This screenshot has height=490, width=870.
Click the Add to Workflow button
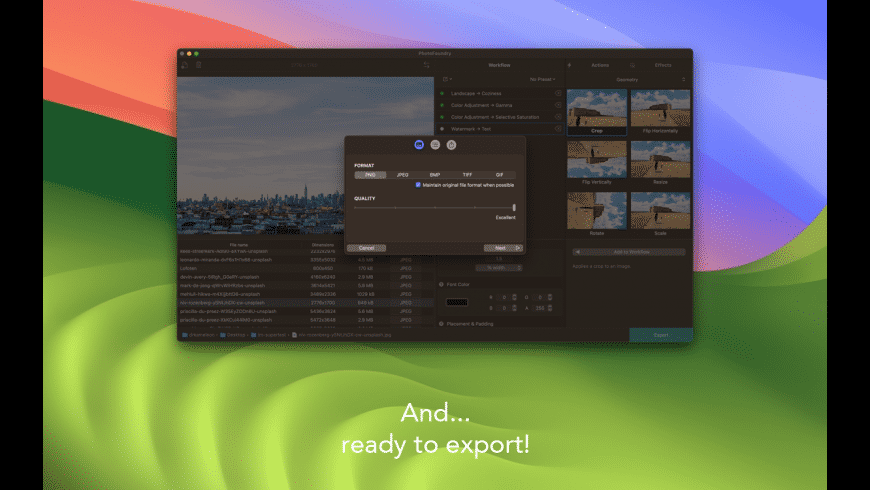click(x=629, y=252)
